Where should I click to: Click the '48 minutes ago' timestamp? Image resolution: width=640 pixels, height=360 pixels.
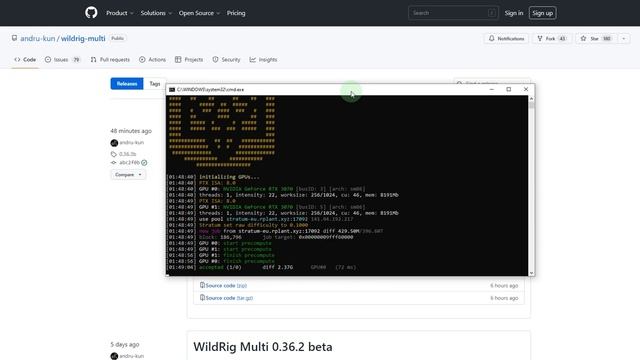pos(131,131)
